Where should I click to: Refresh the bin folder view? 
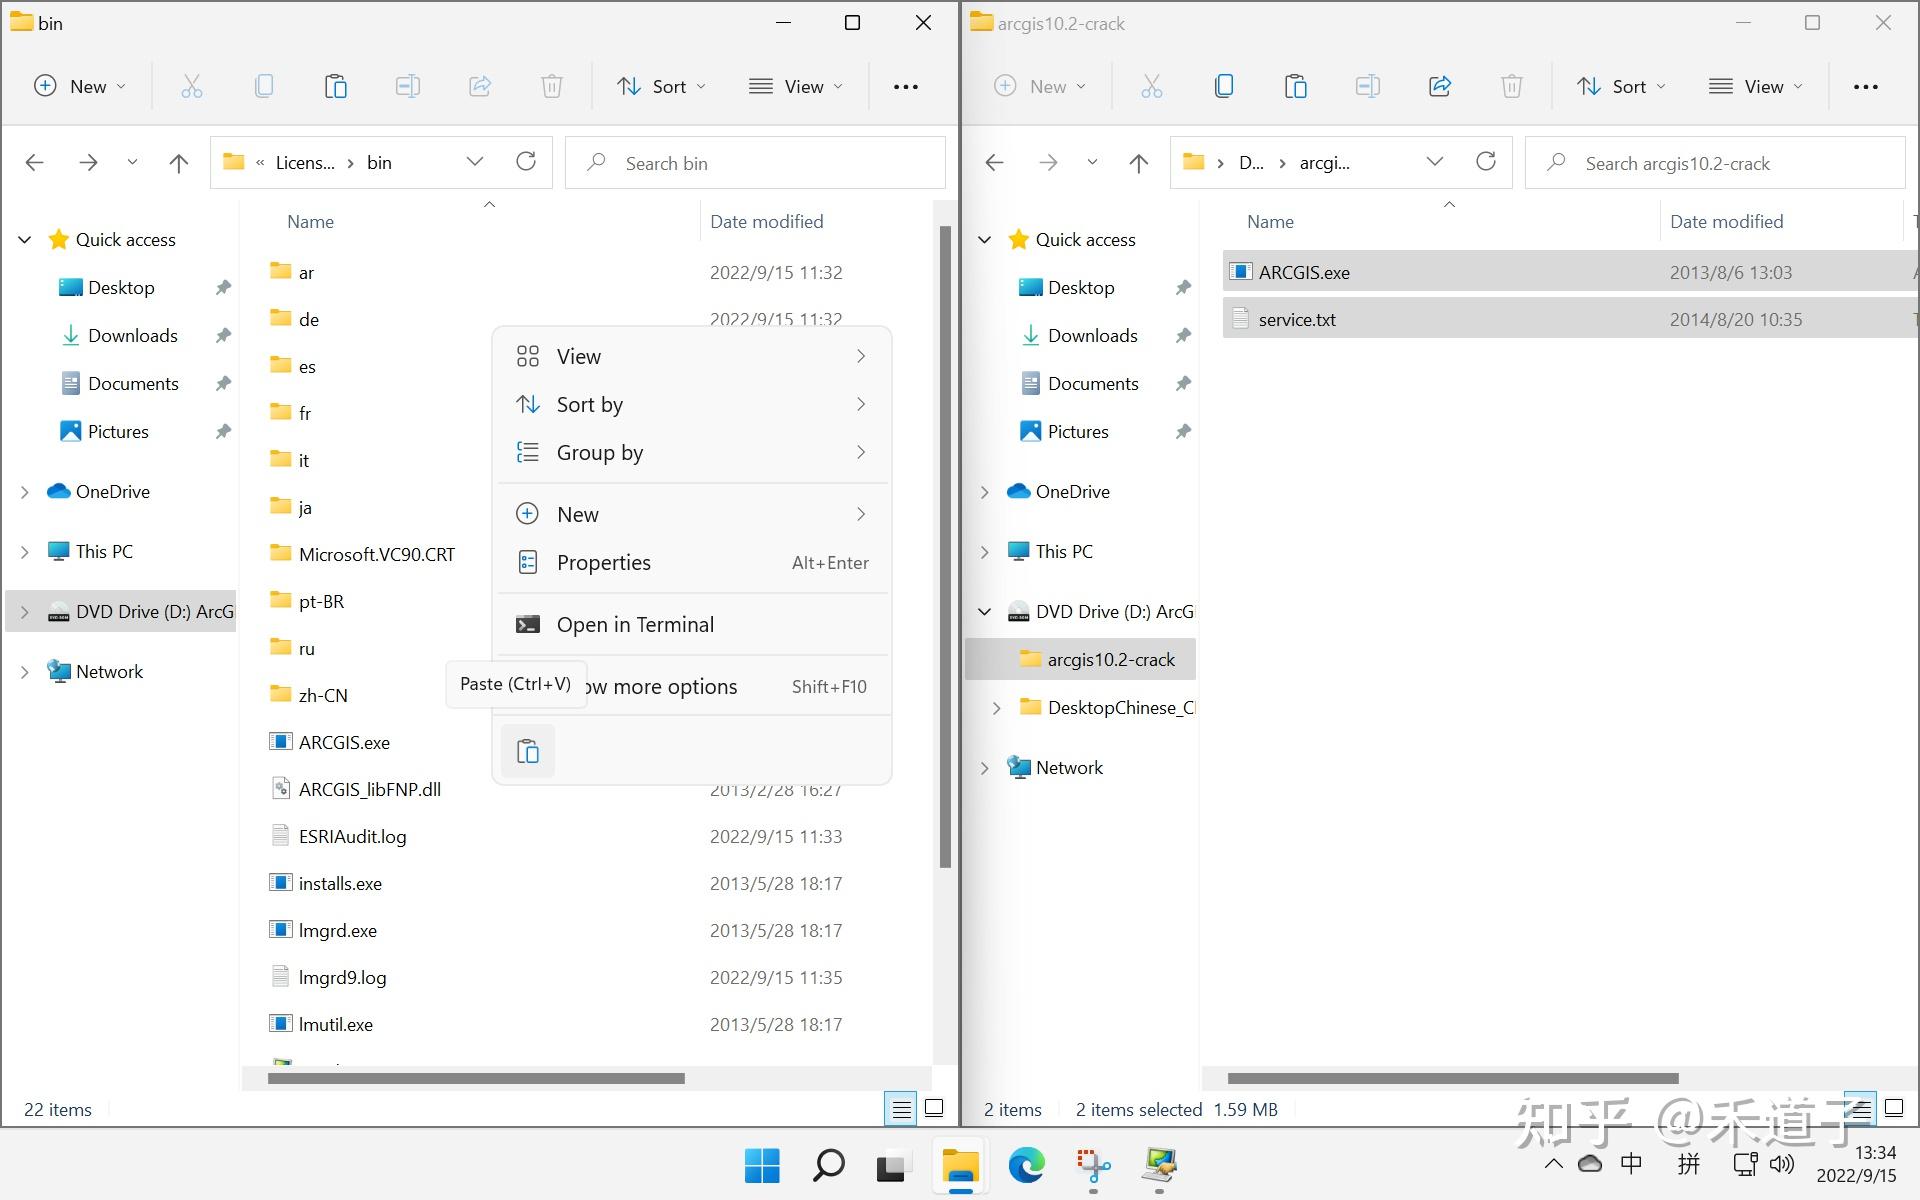526,162
